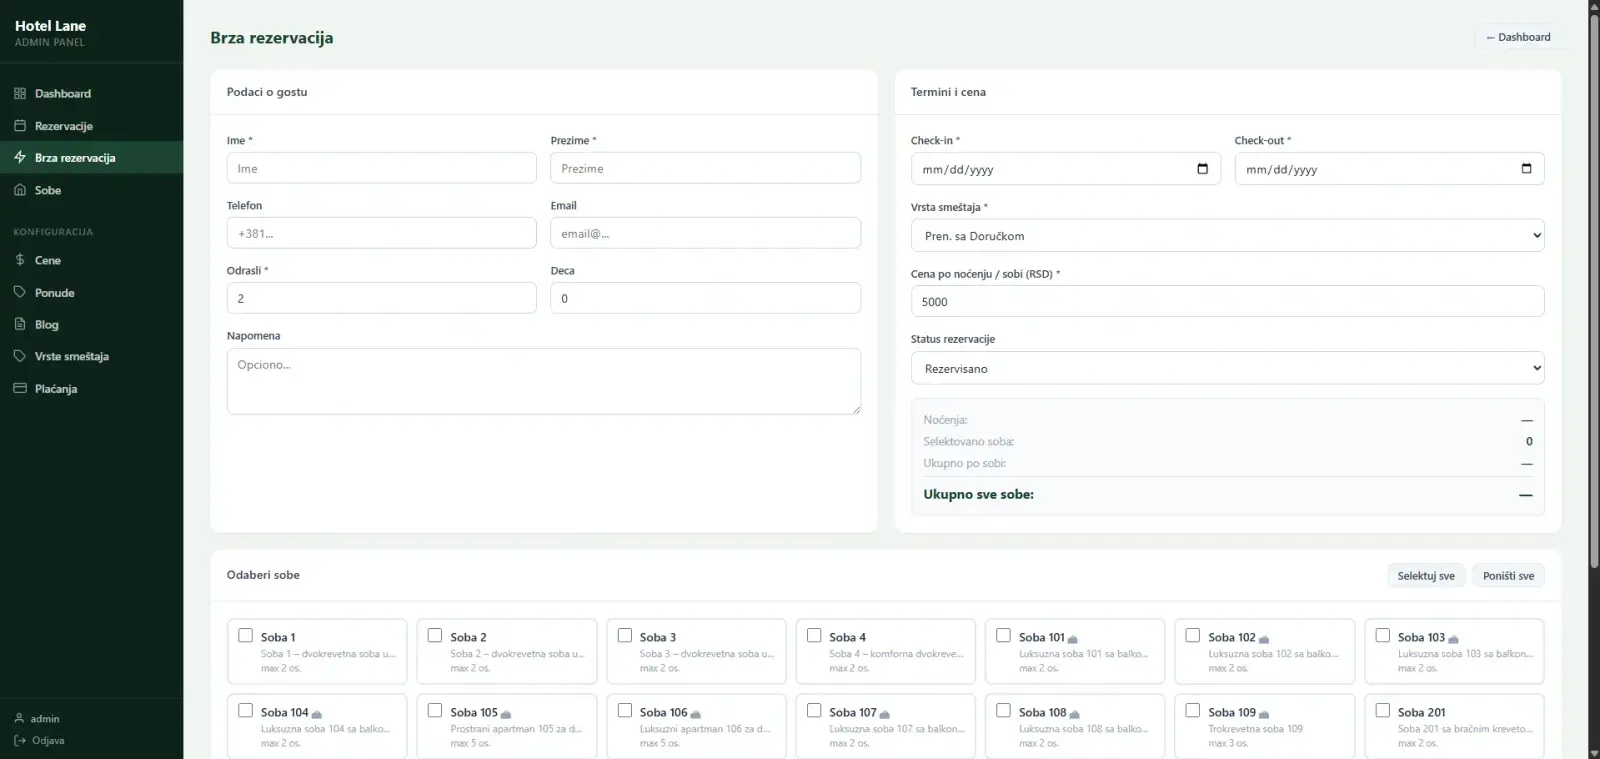Navigate to Cene in Konfiguracija
Screen dimensions: 1600x759
coord(91,259)
